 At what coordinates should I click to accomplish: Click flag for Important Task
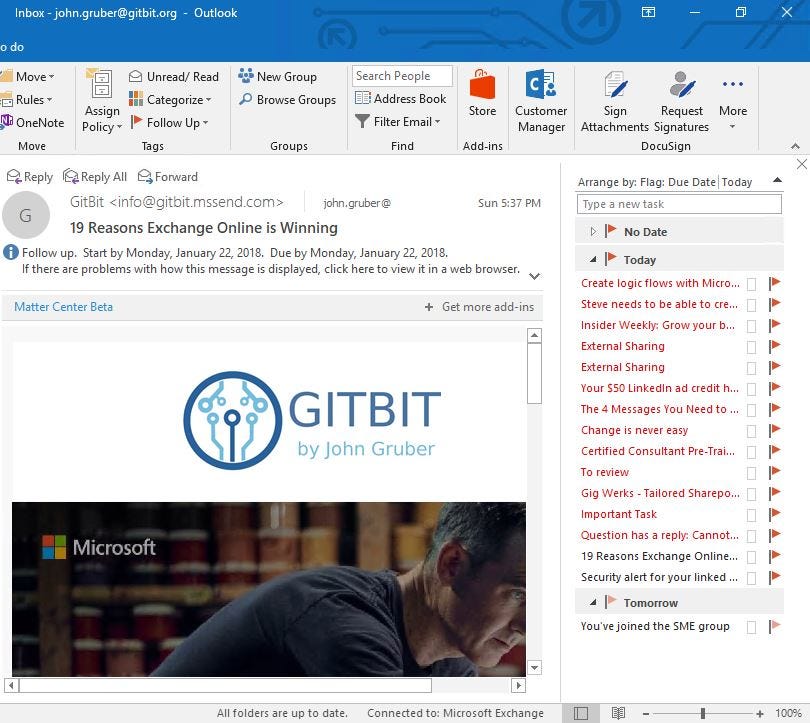[x=774, y=514]
